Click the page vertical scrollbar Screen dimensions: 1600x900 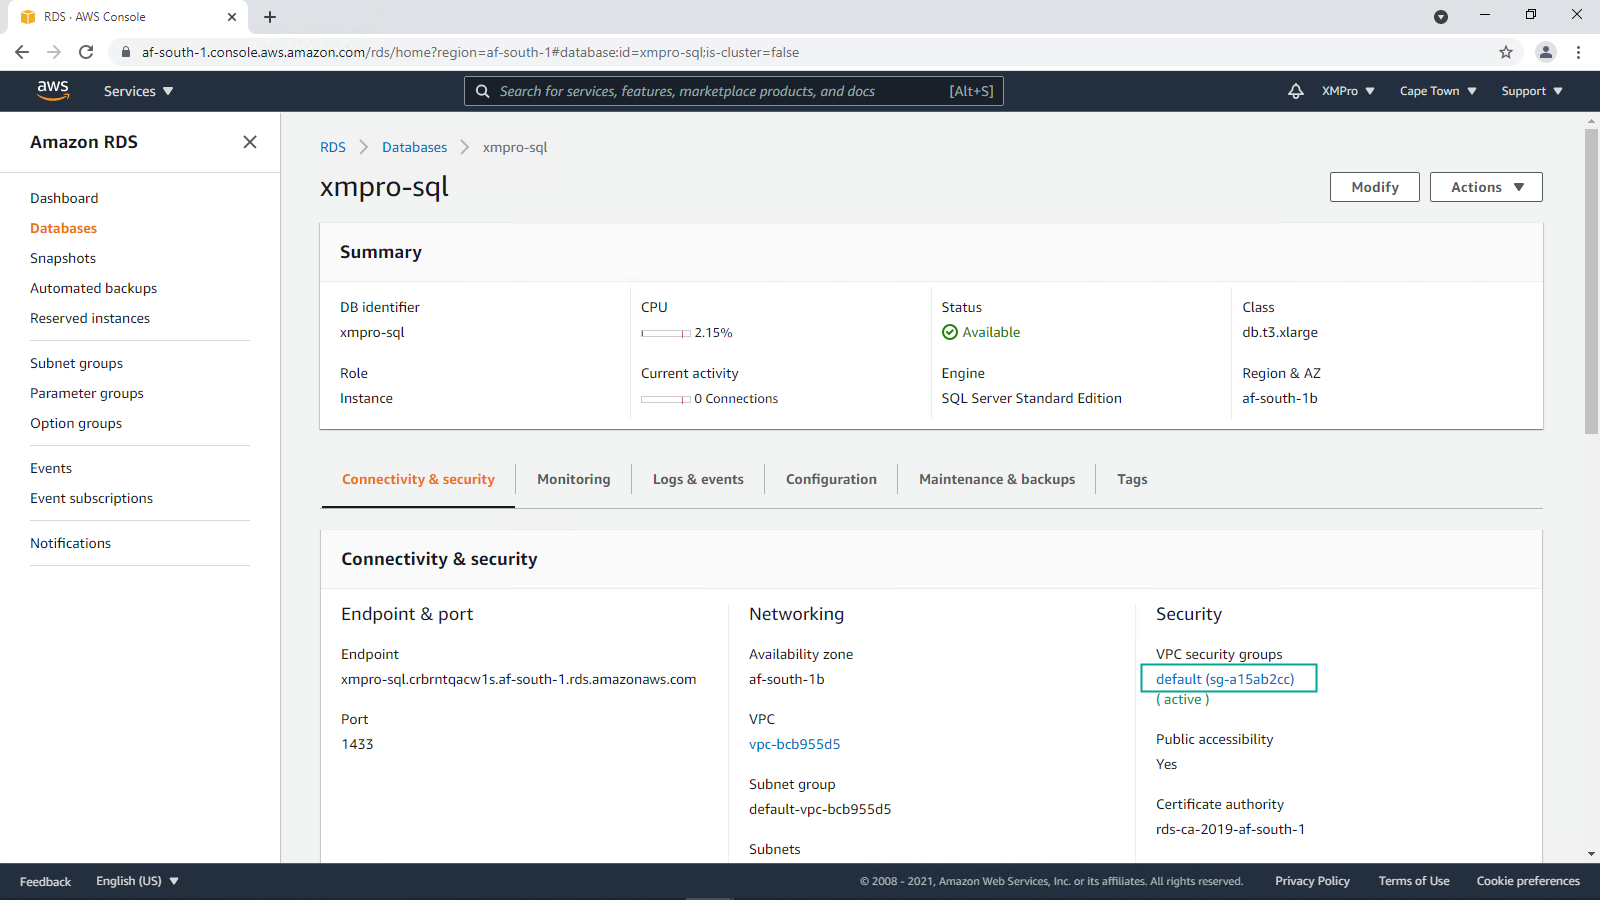click(x=1591, y=280)
